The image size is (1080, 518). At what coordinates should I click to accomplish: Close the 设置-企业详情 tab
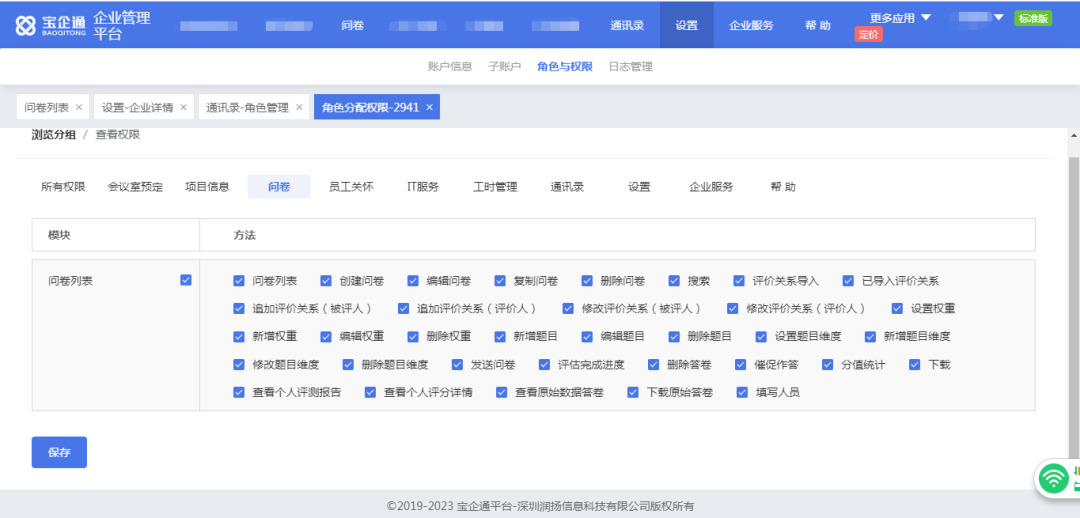[183, 107]
